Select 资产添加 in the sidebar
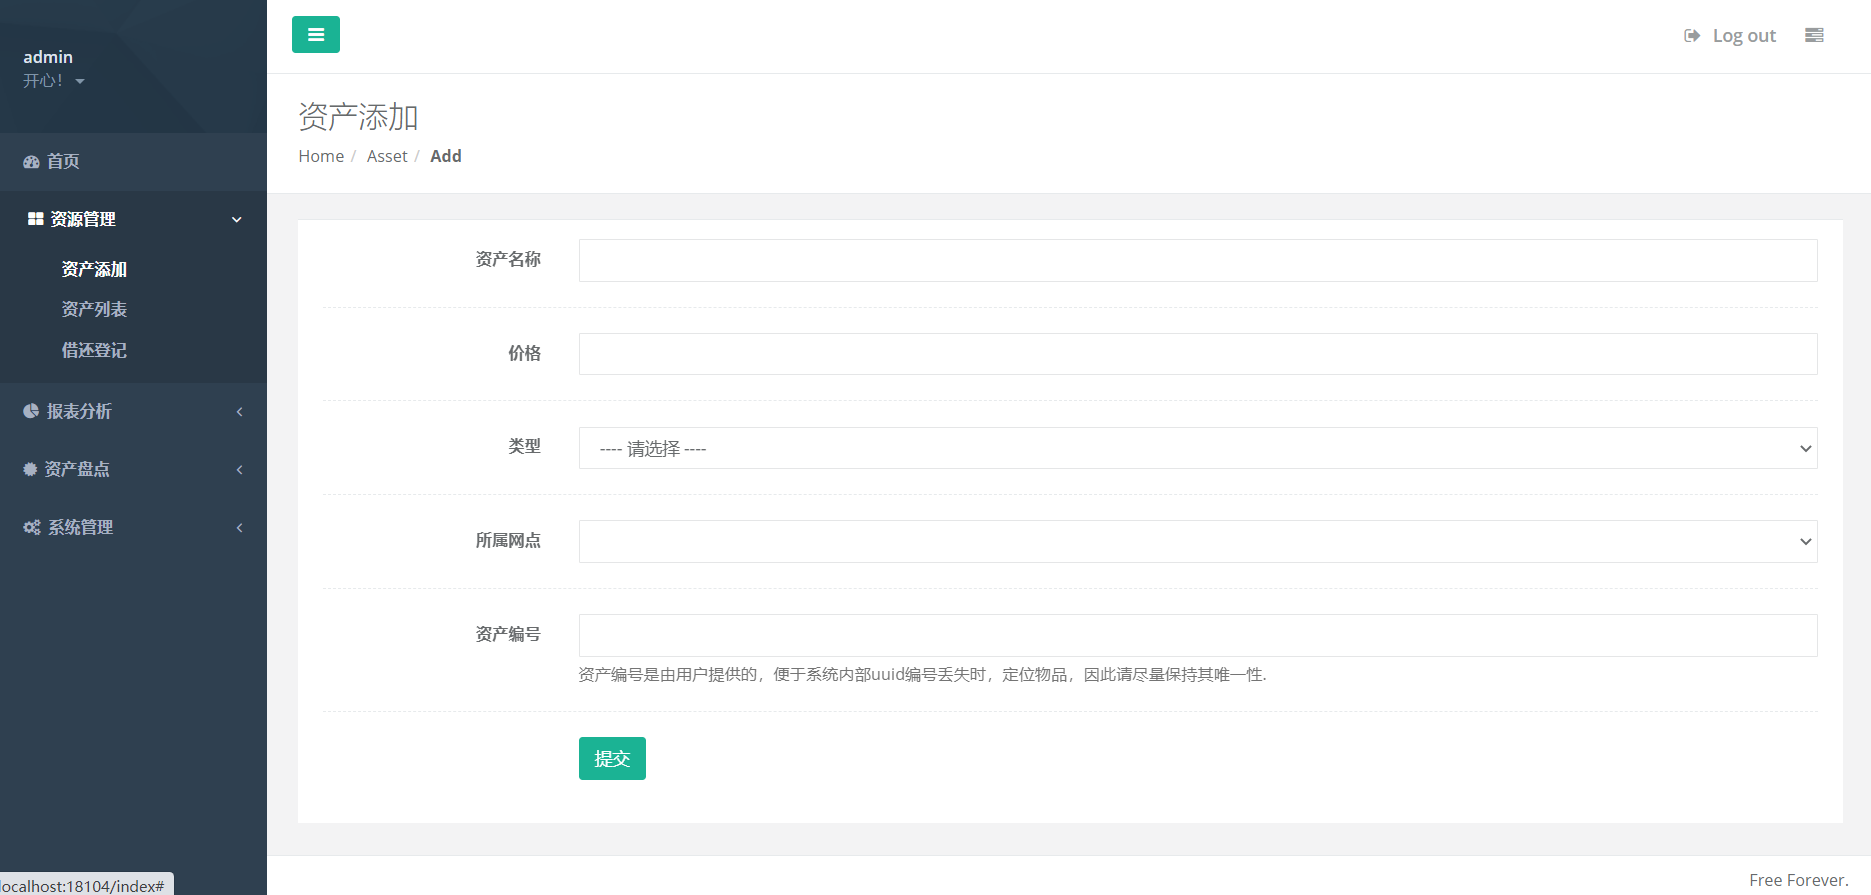The height and width of the screenshot is (895, 1871). 94,269
